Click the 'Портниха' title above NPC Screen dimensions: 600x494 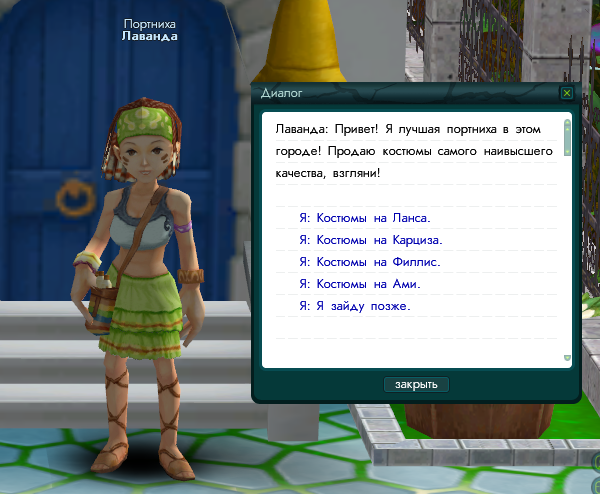pyautogui.click(x=149, y=23)
